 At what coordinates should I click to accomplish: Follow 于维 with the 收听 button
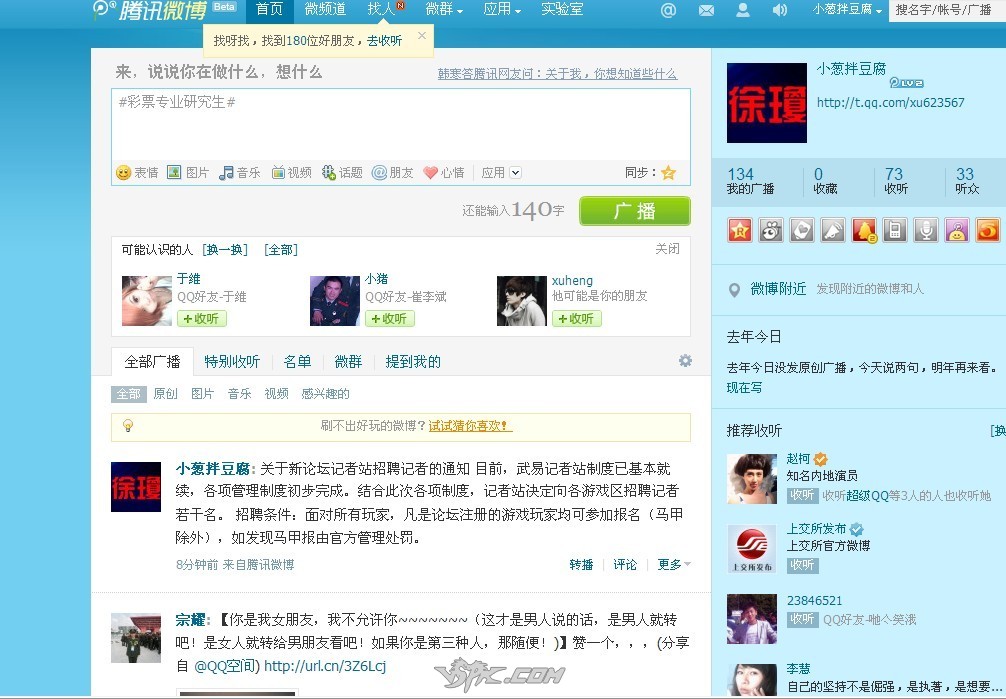[x=201, y=318]
